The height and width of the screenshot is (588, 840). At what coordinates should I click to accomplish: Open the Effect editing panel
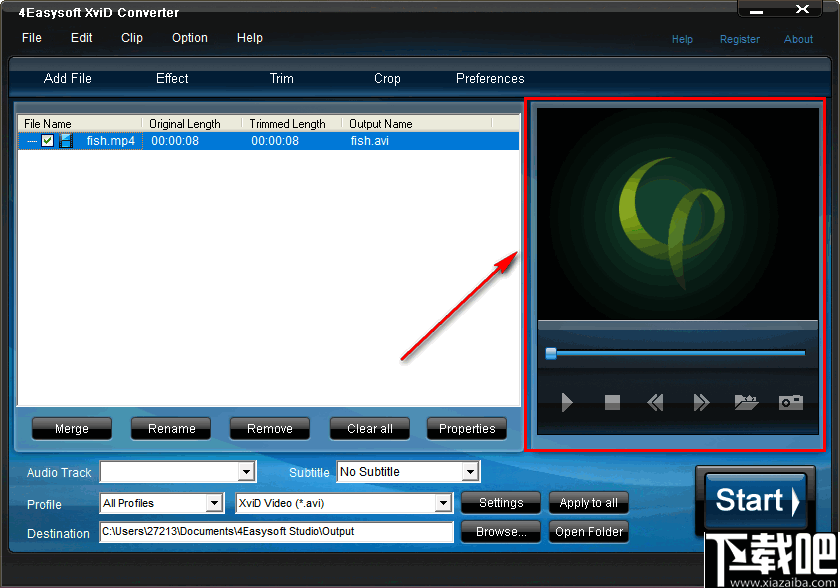pyautogui.click(x=171, y=78)
